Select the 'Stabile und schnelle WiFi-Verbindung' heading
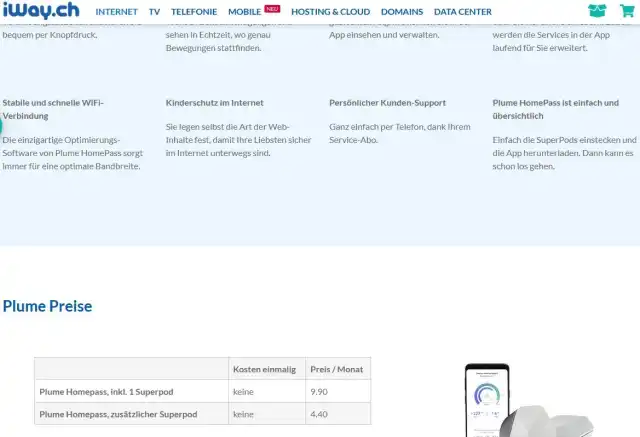The image size is (640, 437). 53,109
